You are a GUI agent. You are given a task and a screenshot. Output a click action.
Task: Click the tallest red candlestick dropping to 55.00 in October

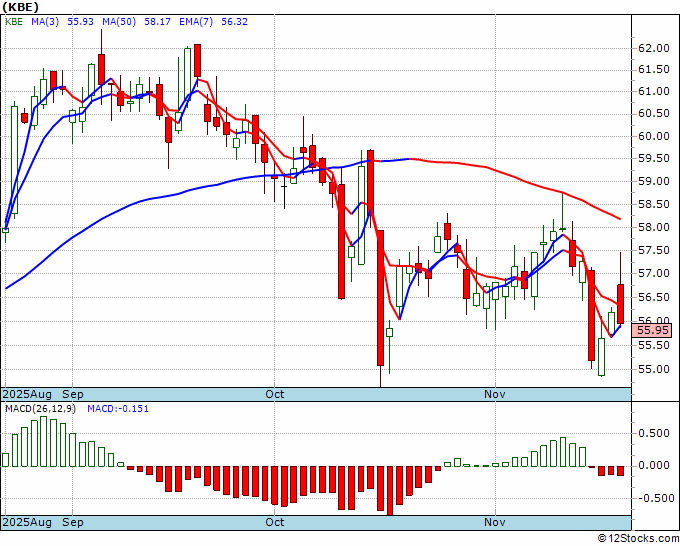(x=380, y=298)
